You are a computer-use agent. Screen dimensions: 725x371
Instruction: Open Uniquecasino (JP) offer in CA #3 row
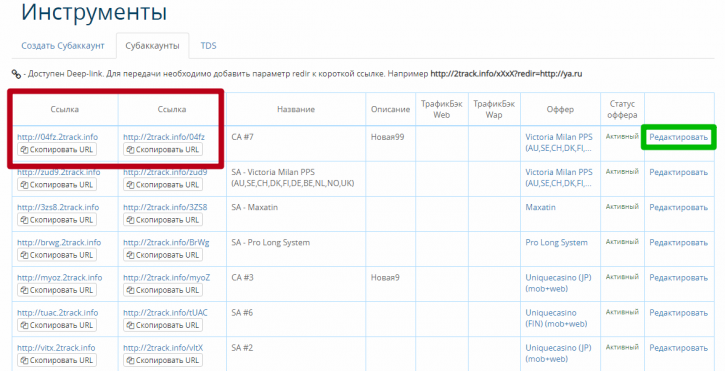558,283
